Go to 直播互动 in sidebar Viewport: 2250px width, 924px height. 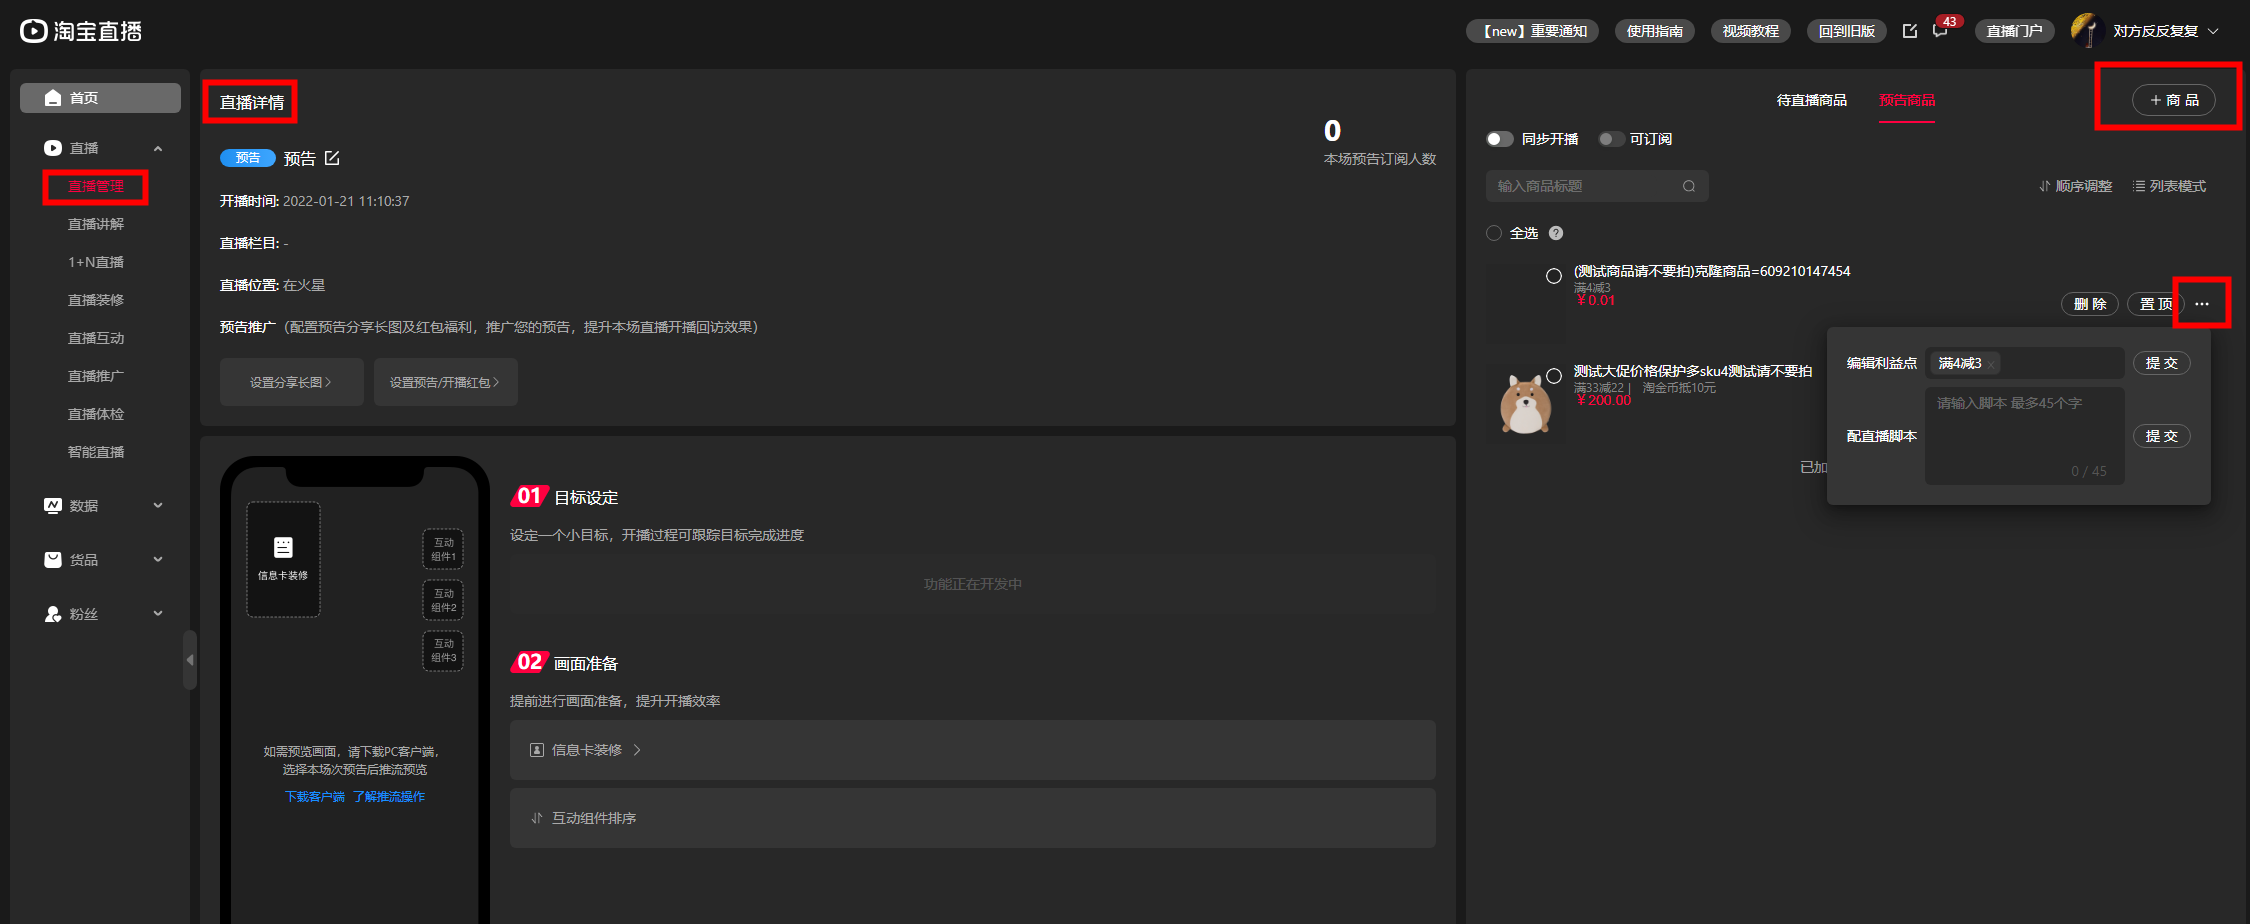click(96, 338)
